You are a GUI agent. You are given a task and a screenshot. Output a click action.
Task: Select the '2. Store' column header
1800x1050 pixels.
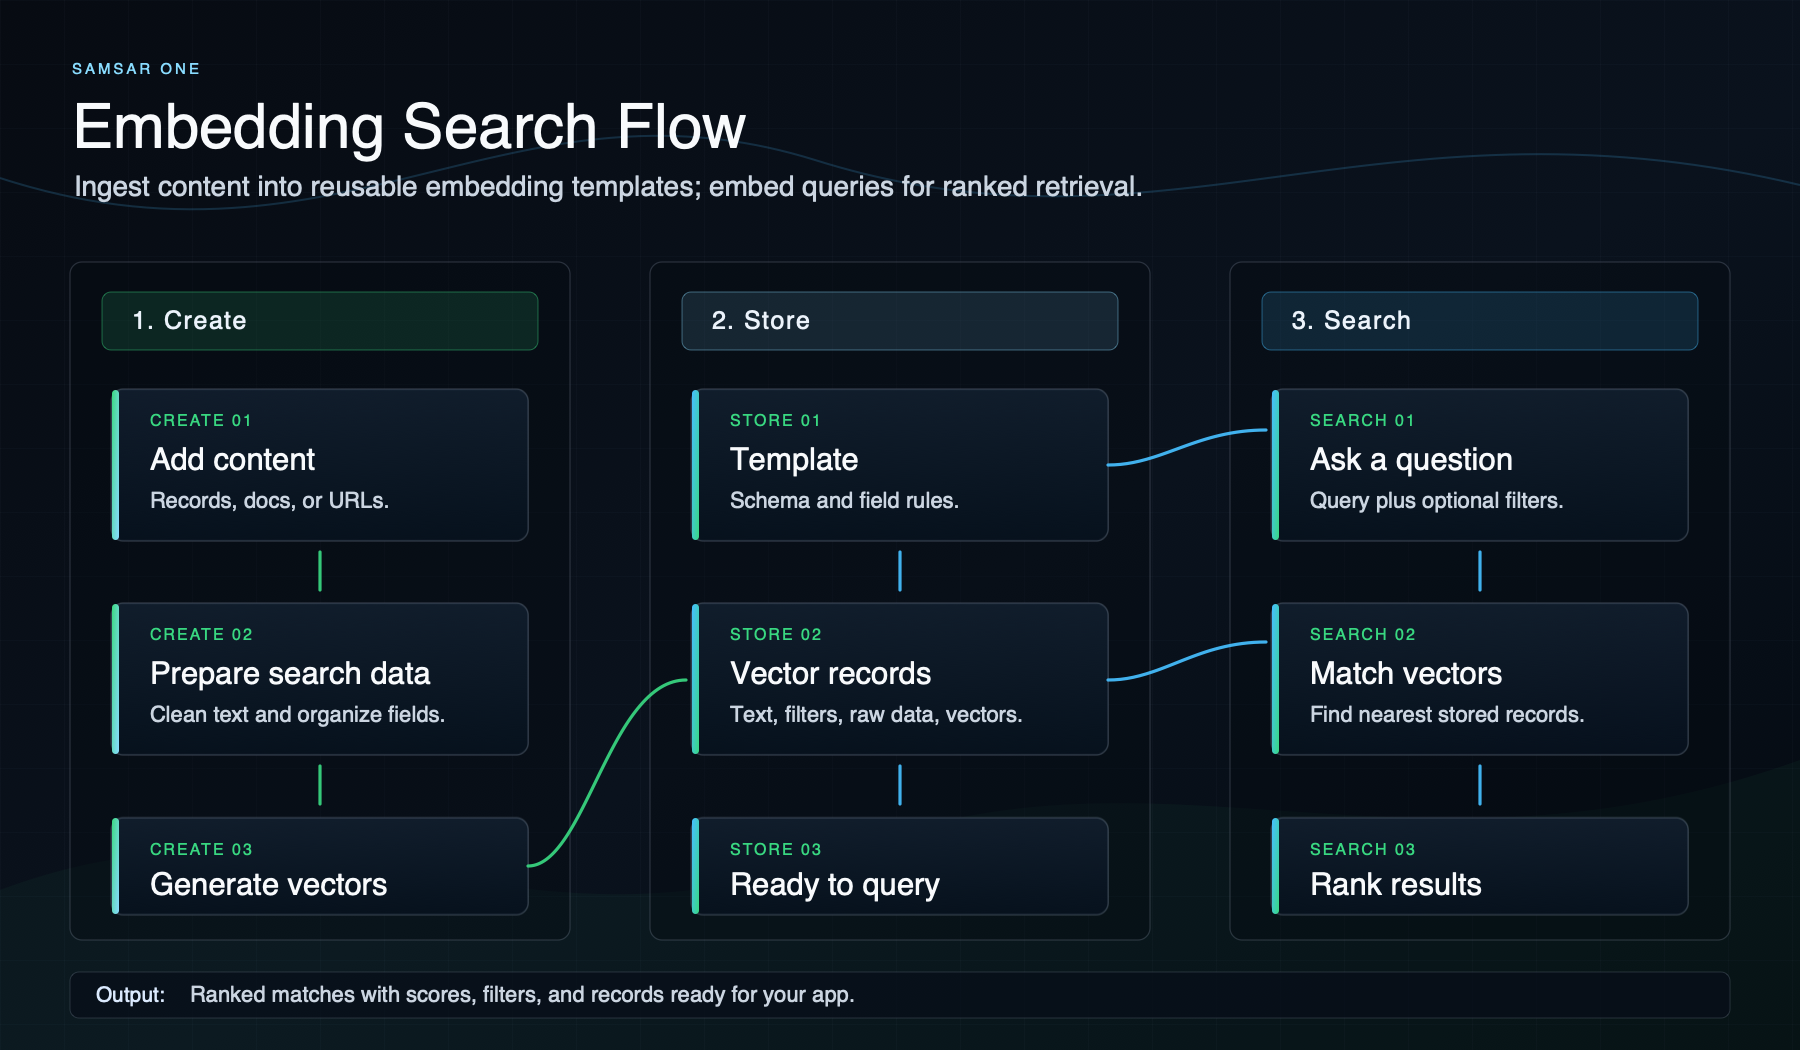[899, 321]
